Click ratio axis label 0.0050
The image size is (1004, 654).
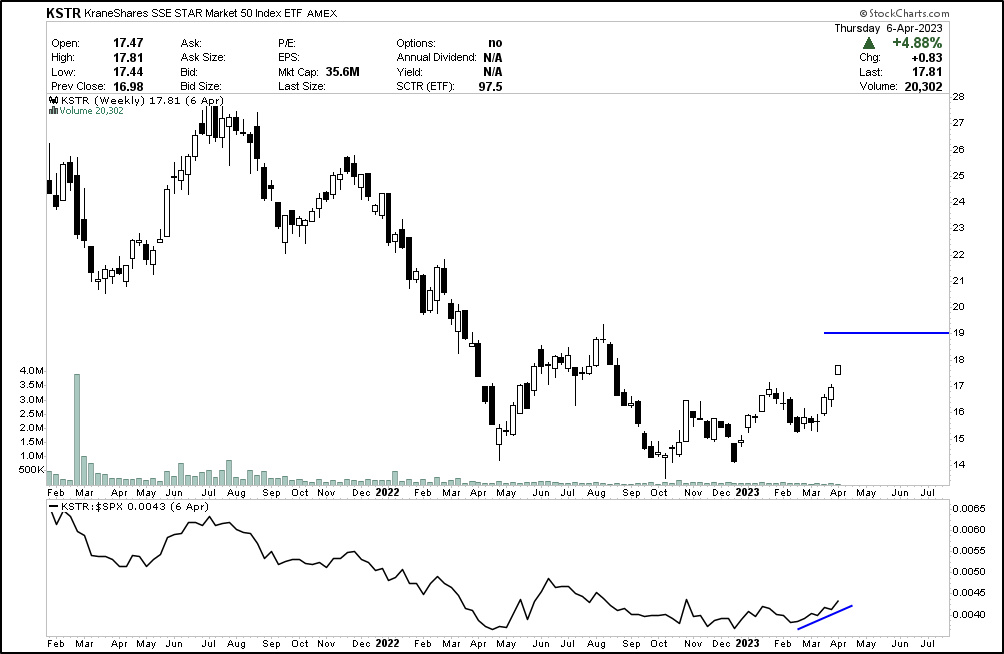point(969,572)
